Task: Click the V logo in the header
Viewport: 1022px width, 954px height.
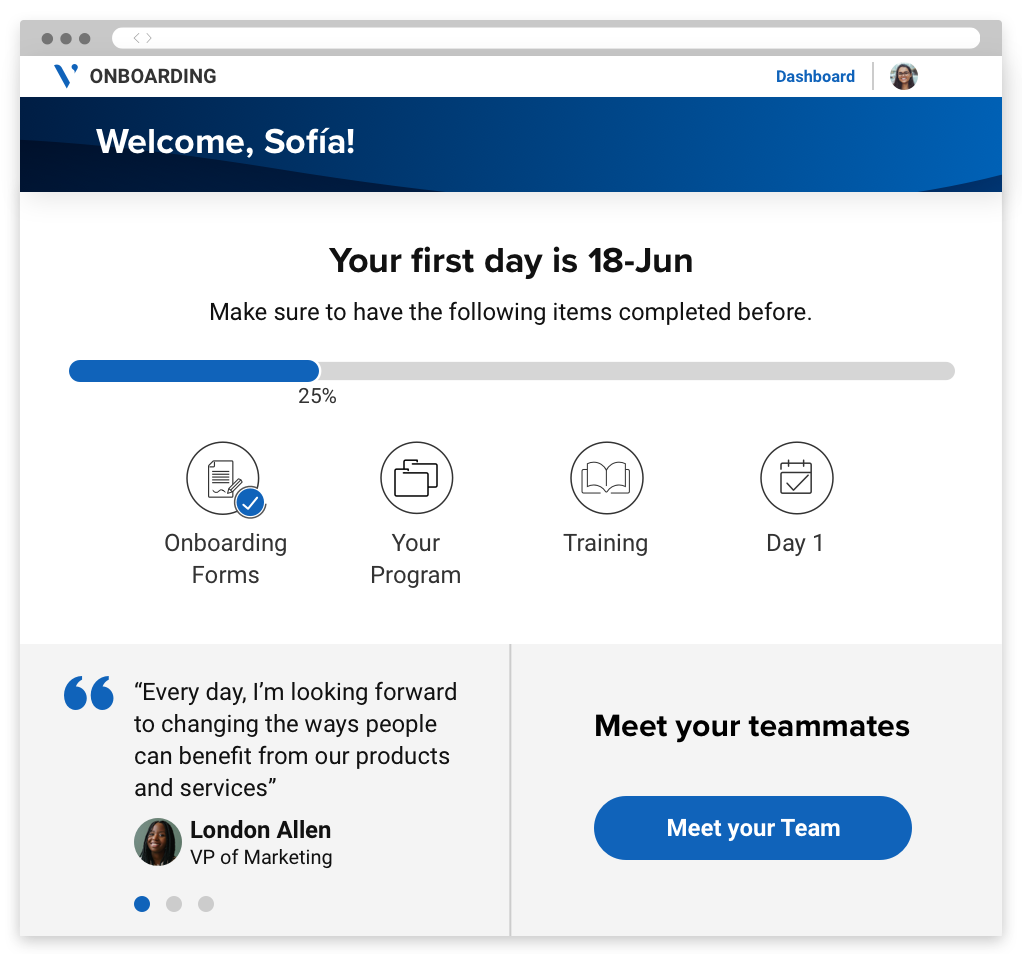Action: pos(66,76)
